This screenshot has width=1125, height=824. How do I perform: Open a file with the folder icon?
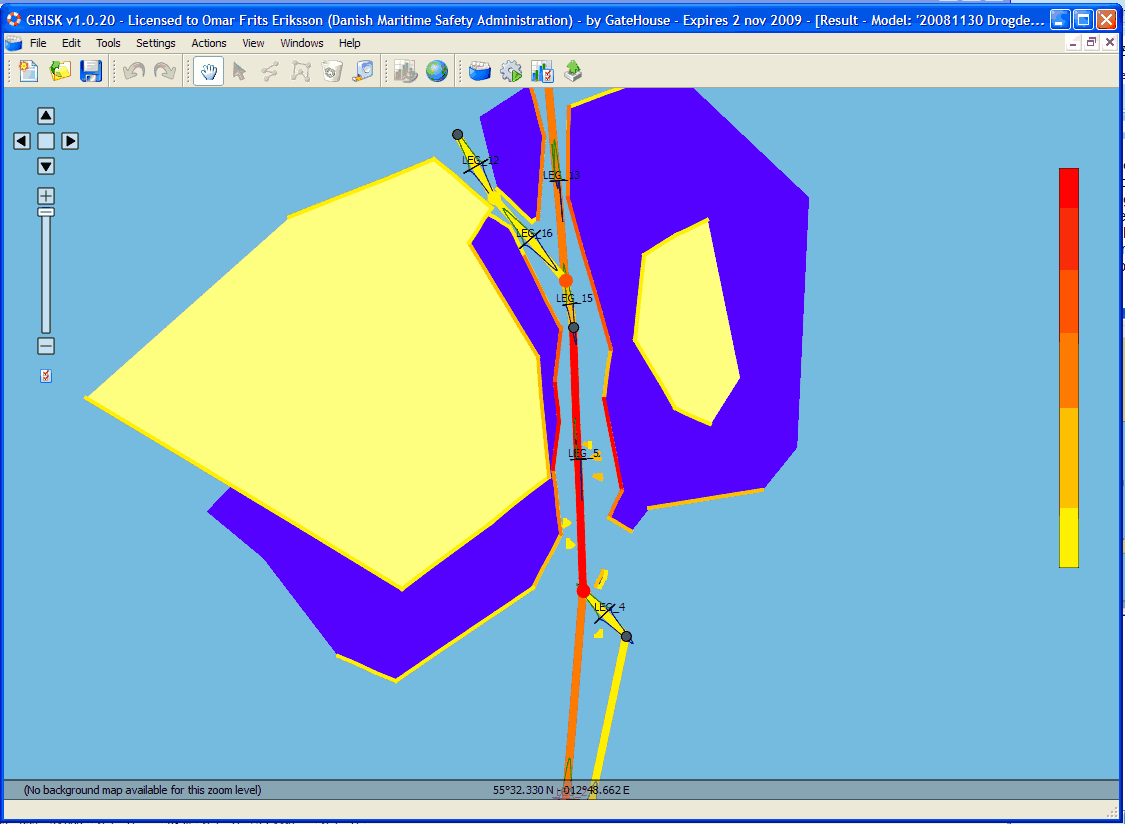pos(60,71)
